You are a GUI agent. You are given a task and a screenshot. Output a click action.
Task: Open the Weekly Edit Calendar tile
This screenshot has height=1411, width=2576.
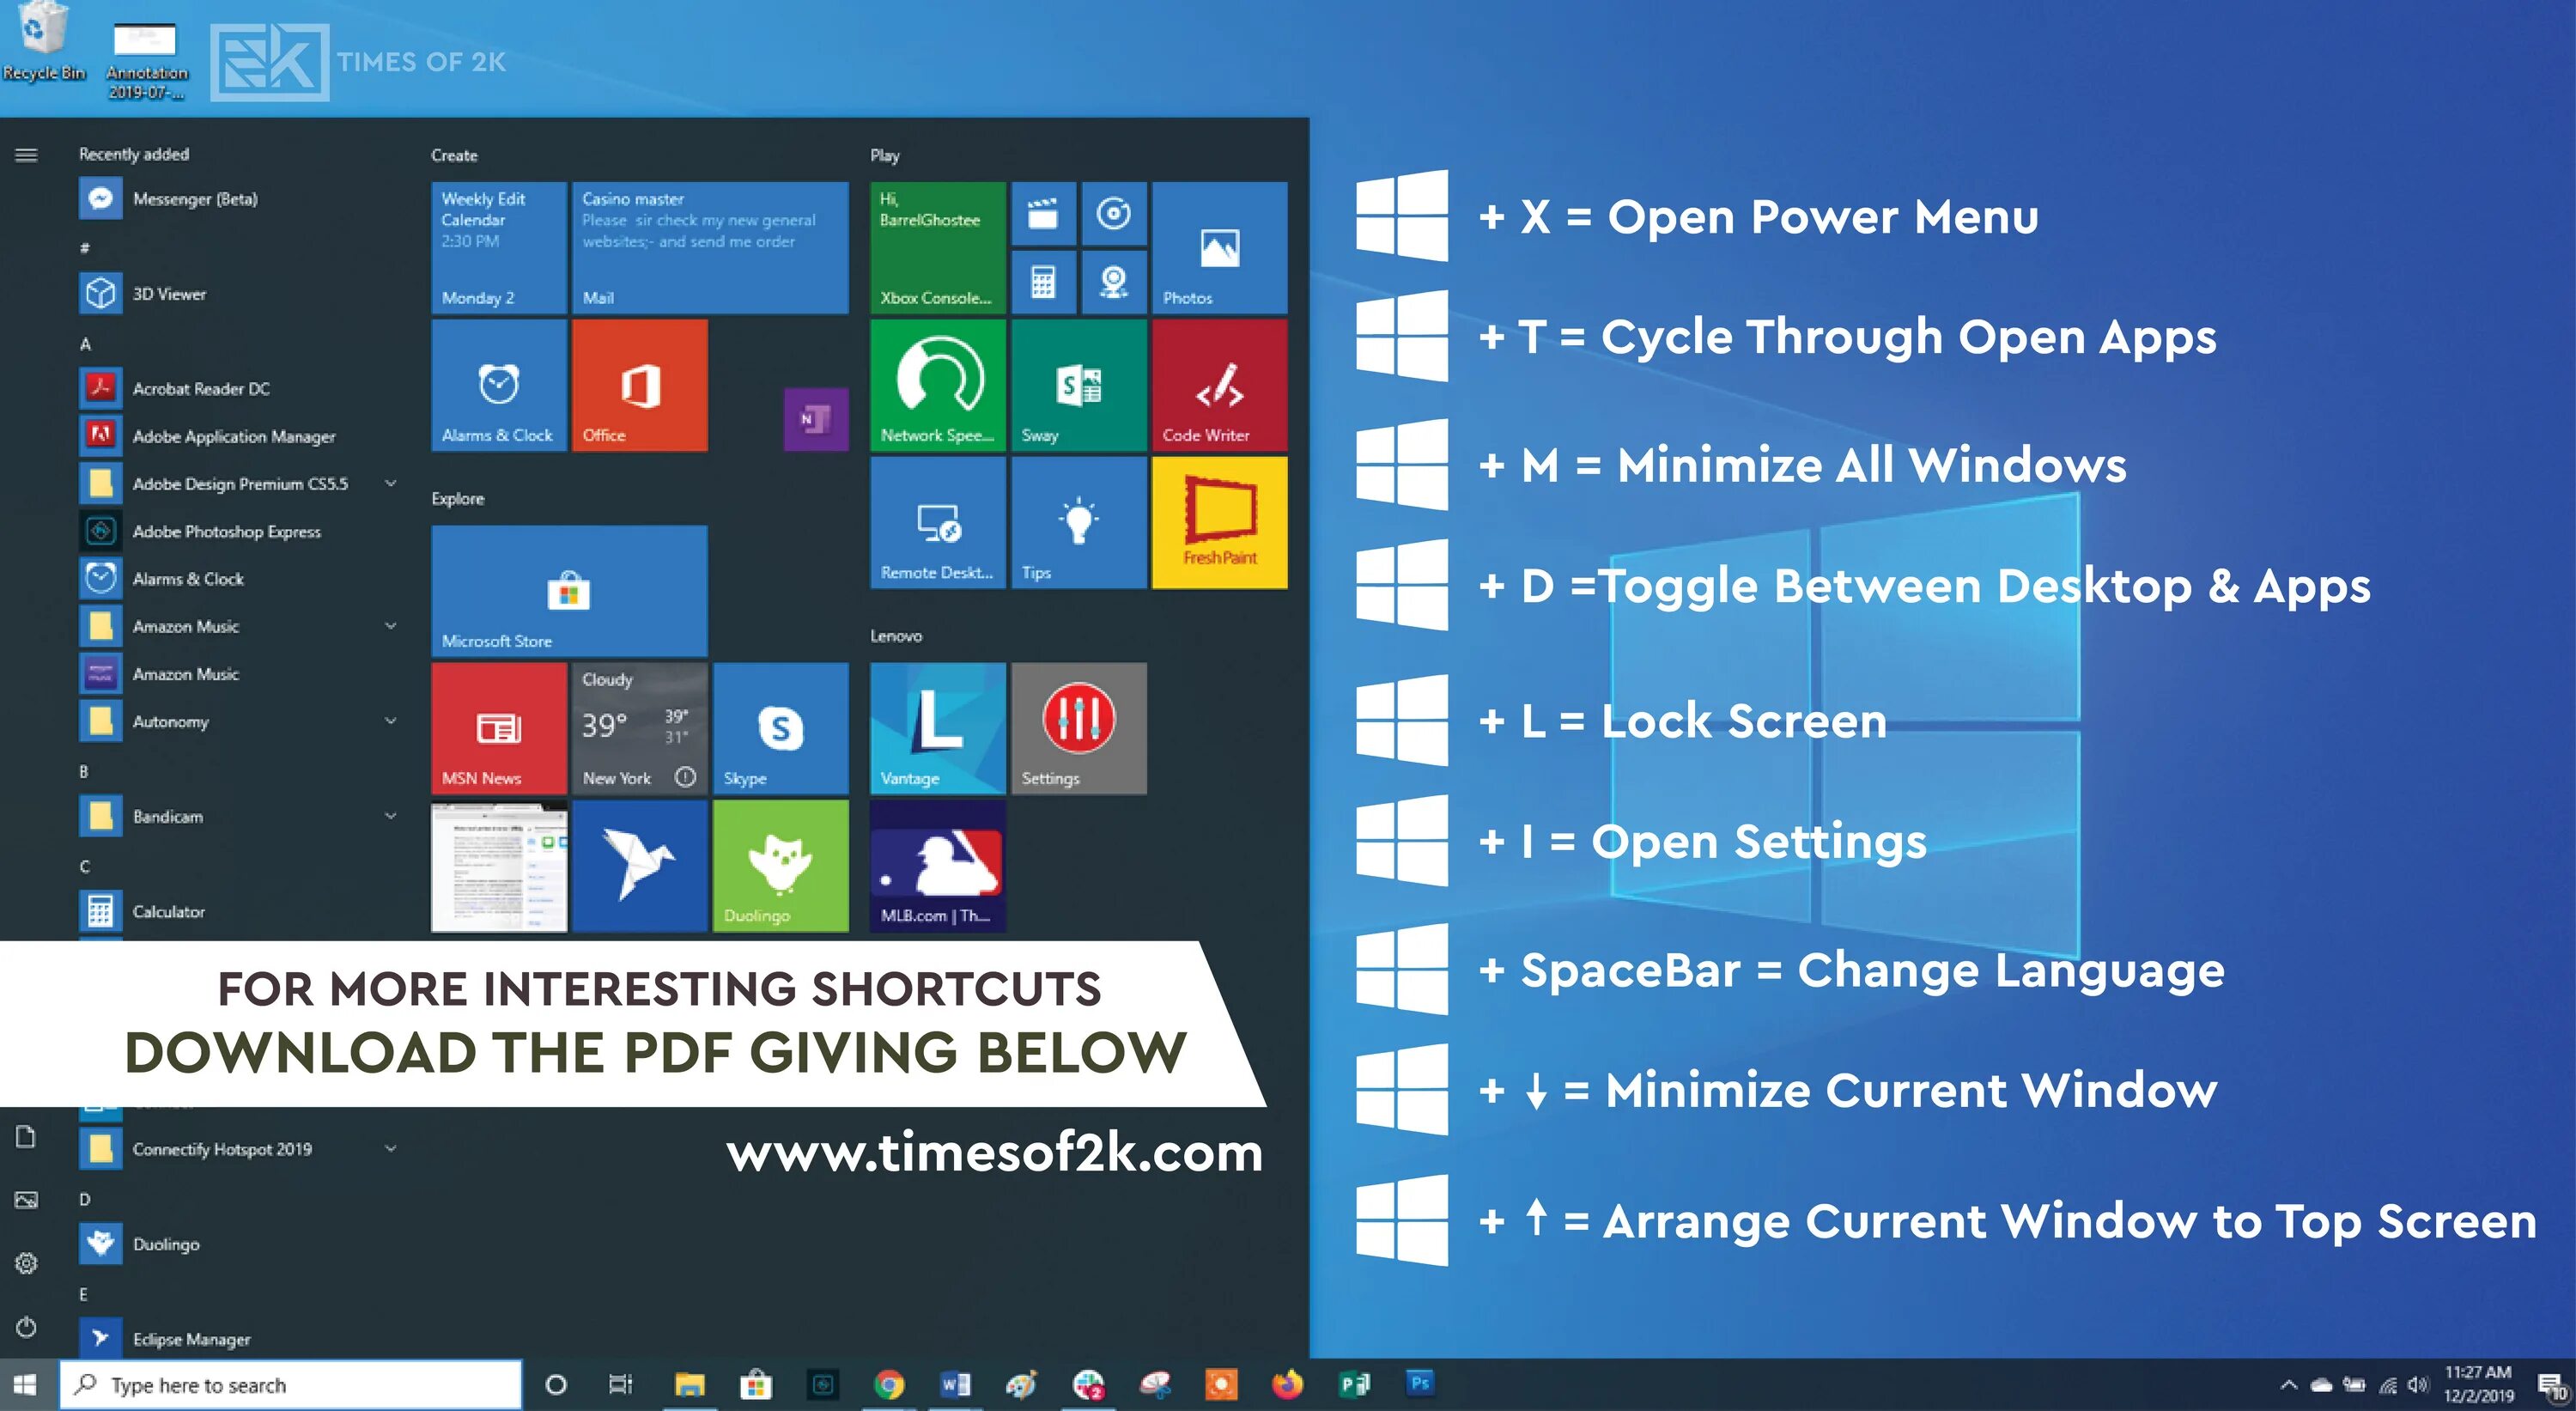pos(499,247)
